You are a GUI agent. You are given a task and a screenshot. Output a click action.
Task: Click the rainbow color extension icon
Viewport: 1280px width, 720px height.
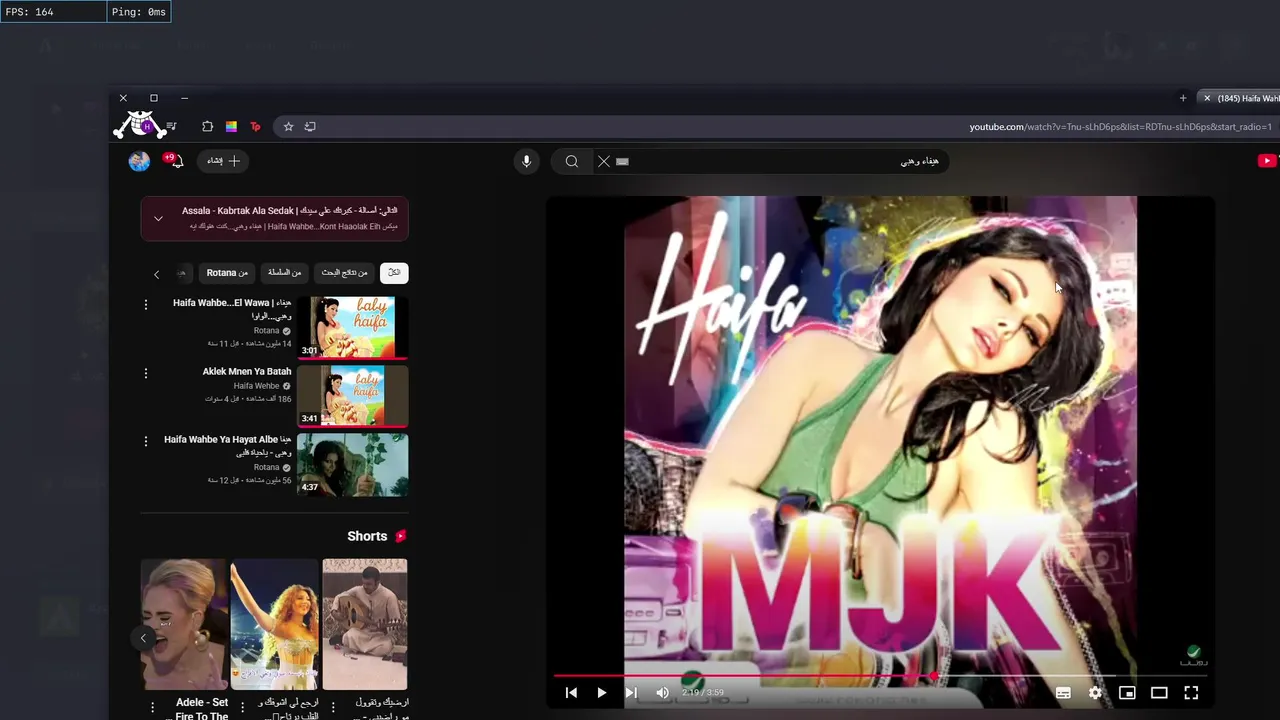231,127
